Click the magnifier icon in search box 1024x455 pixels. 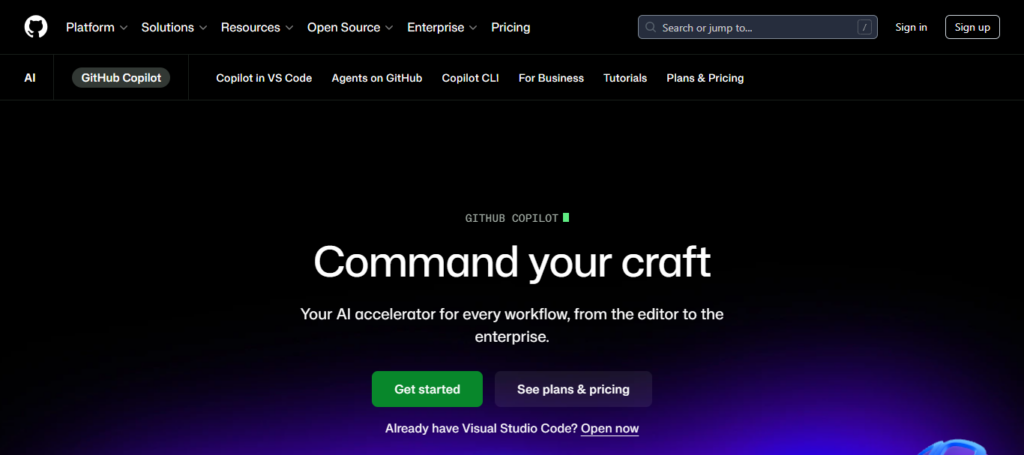point(650,27)
